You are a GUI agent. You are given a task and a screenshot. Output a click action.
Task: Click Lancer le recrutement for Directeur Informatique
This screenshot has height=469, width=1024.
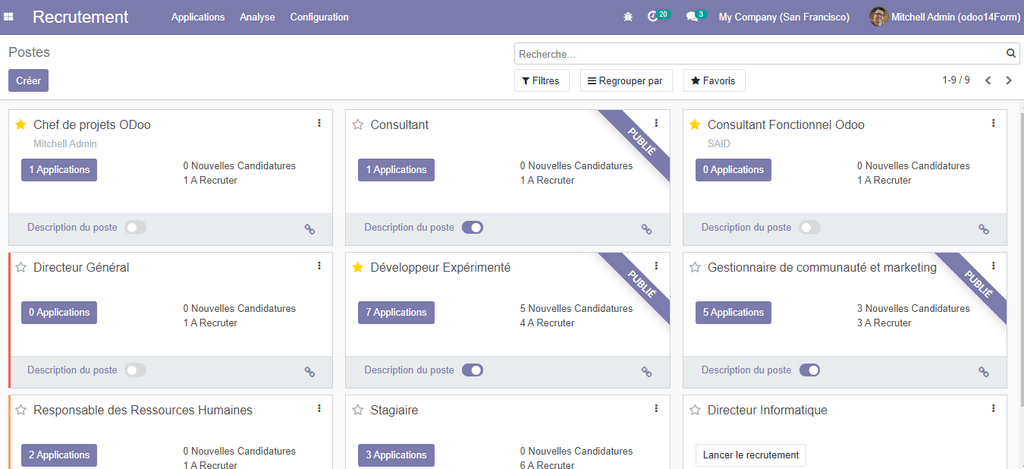pyautogui.click(x=750, y=455)
